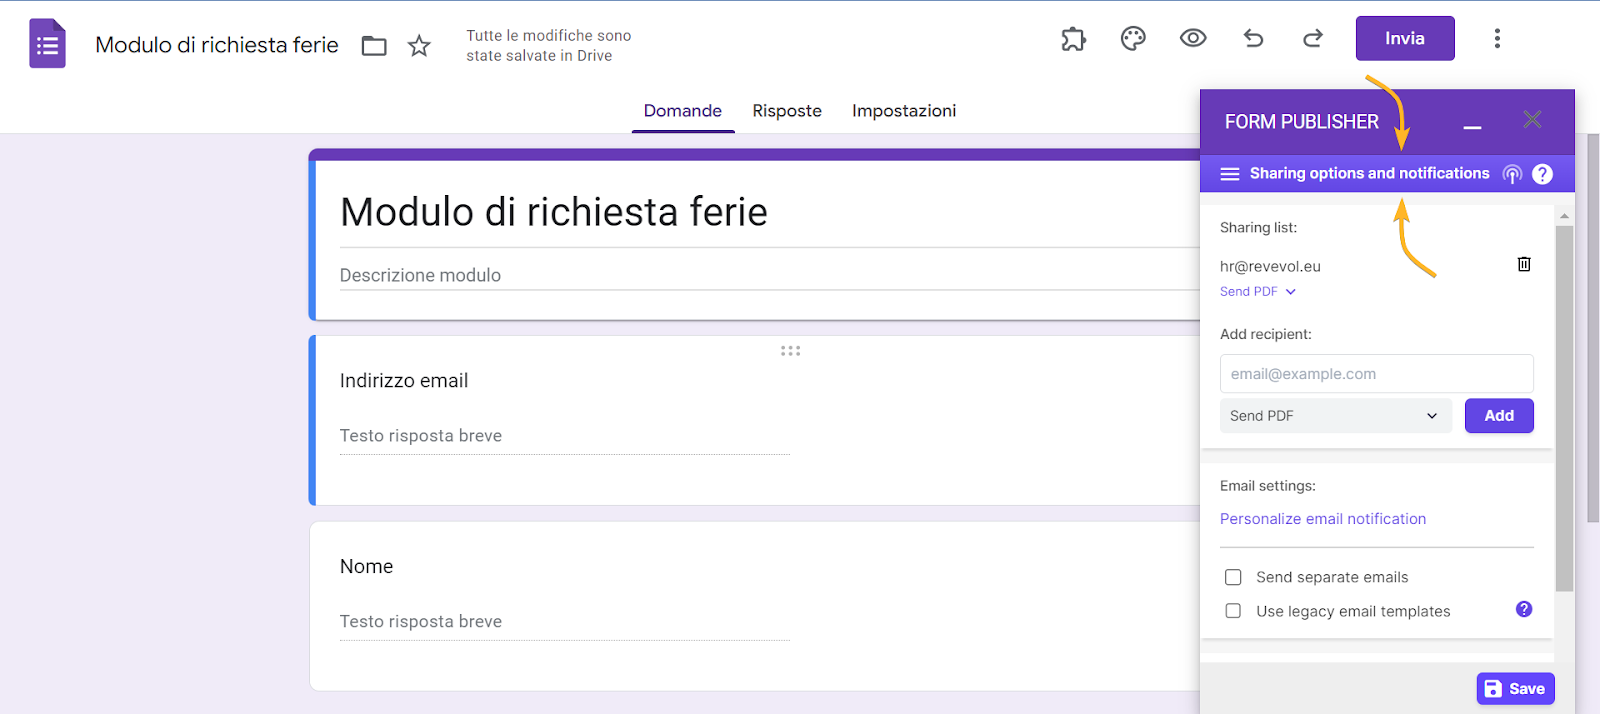Click the redo arrow icon
The height and width of the screenshot is (714, 1600).
tap(1313, 39)
